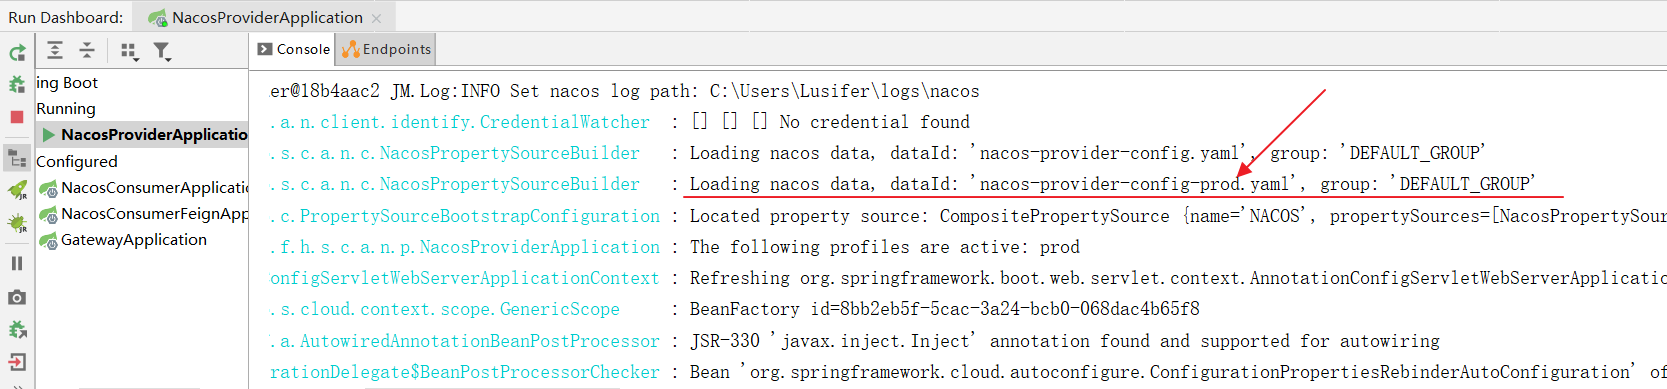Click the camera thread dump icon

tap(17, 297)
